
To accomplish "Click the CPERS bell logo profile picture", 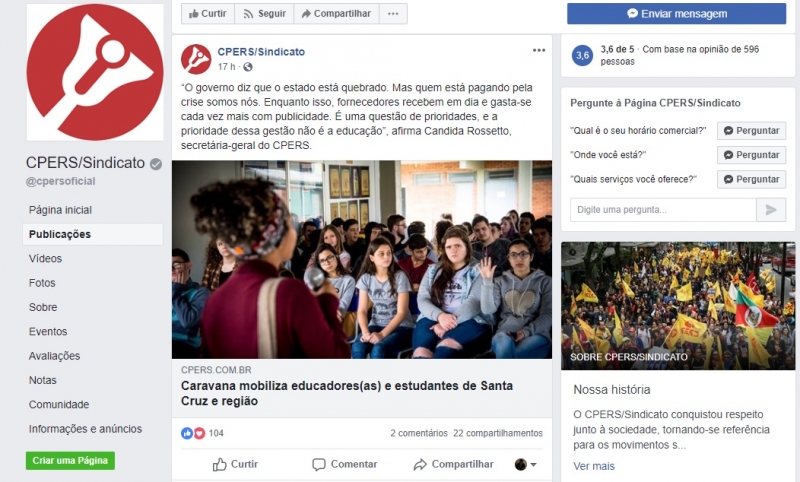I will click(95, 72).
